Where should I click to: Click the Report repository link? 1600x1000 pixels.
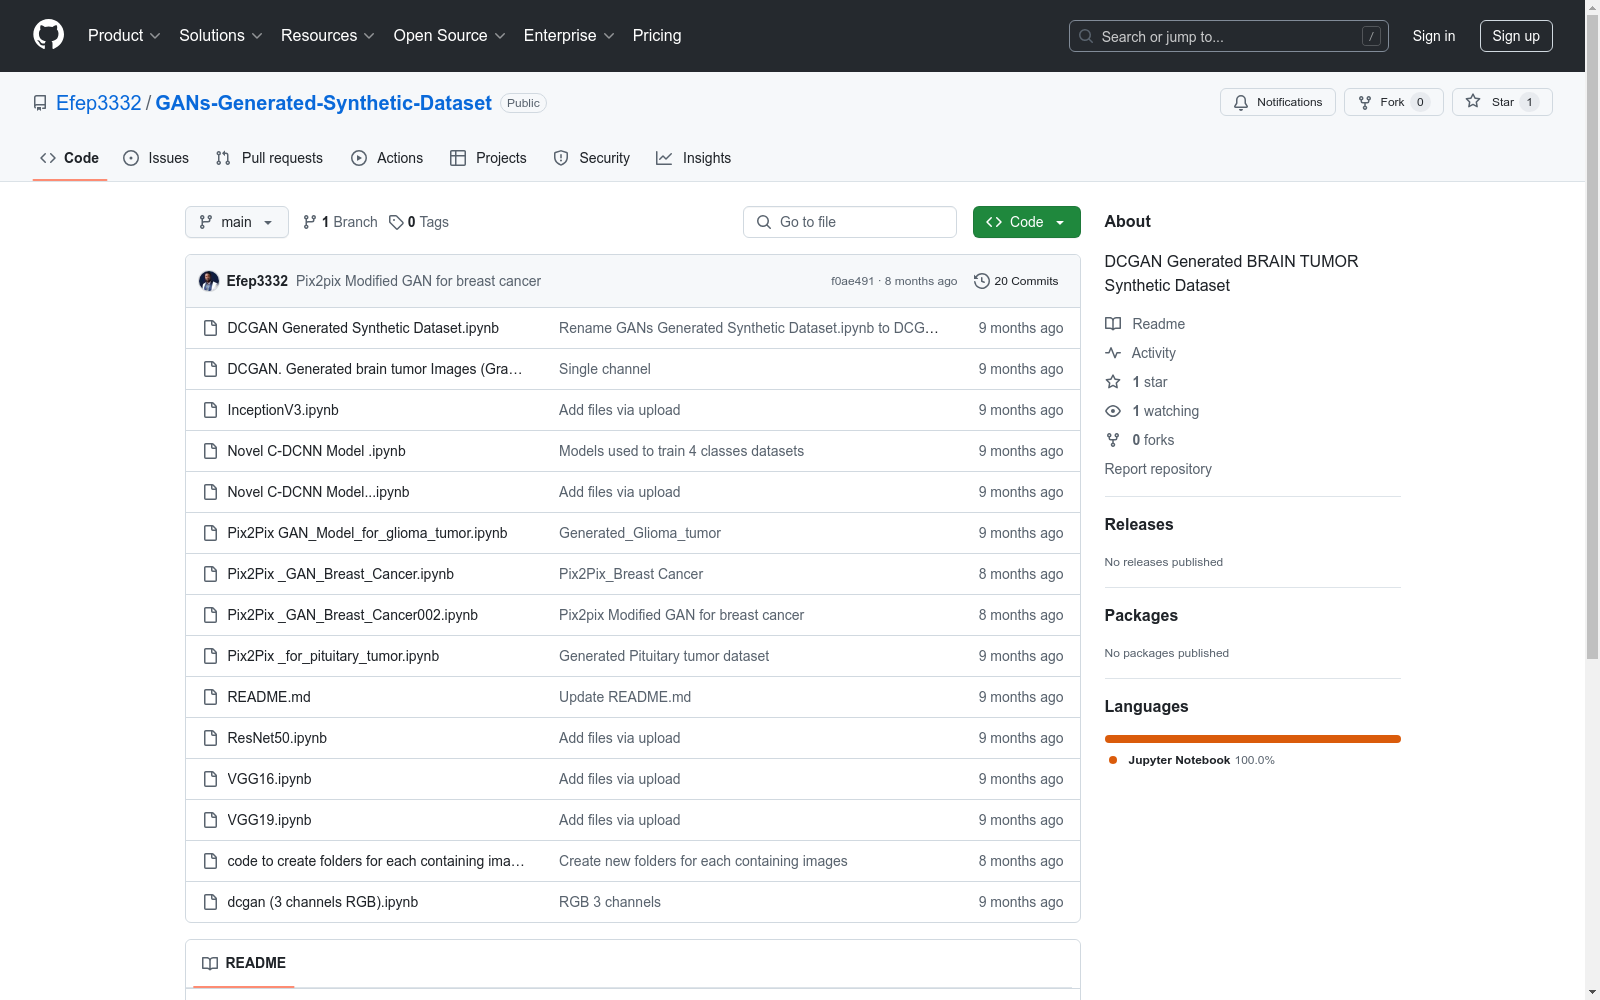pos(1158,469)
